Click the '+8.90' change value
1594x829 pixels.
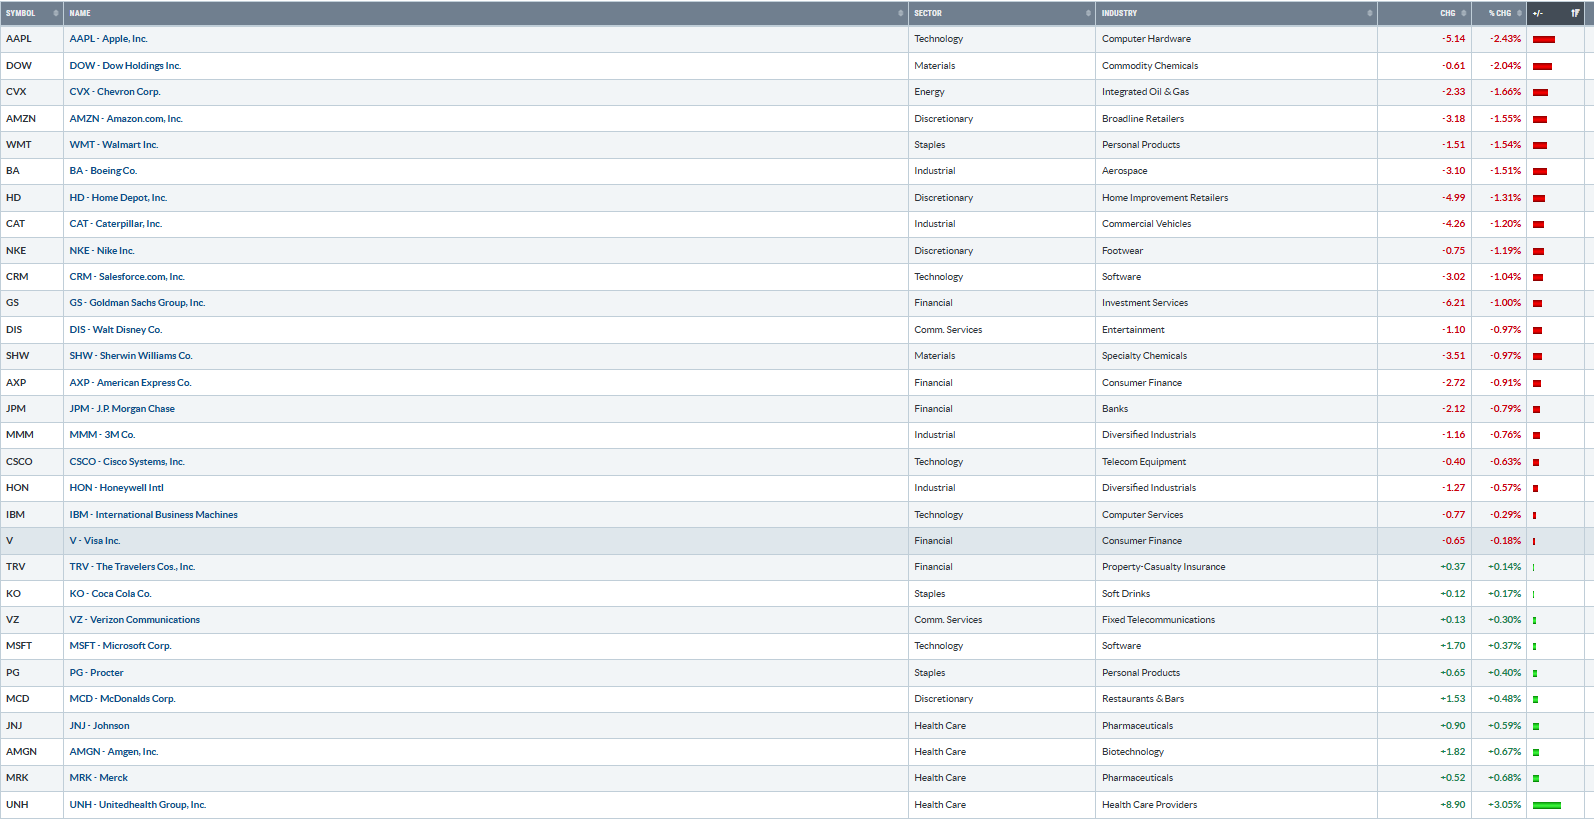point(1453,805)
